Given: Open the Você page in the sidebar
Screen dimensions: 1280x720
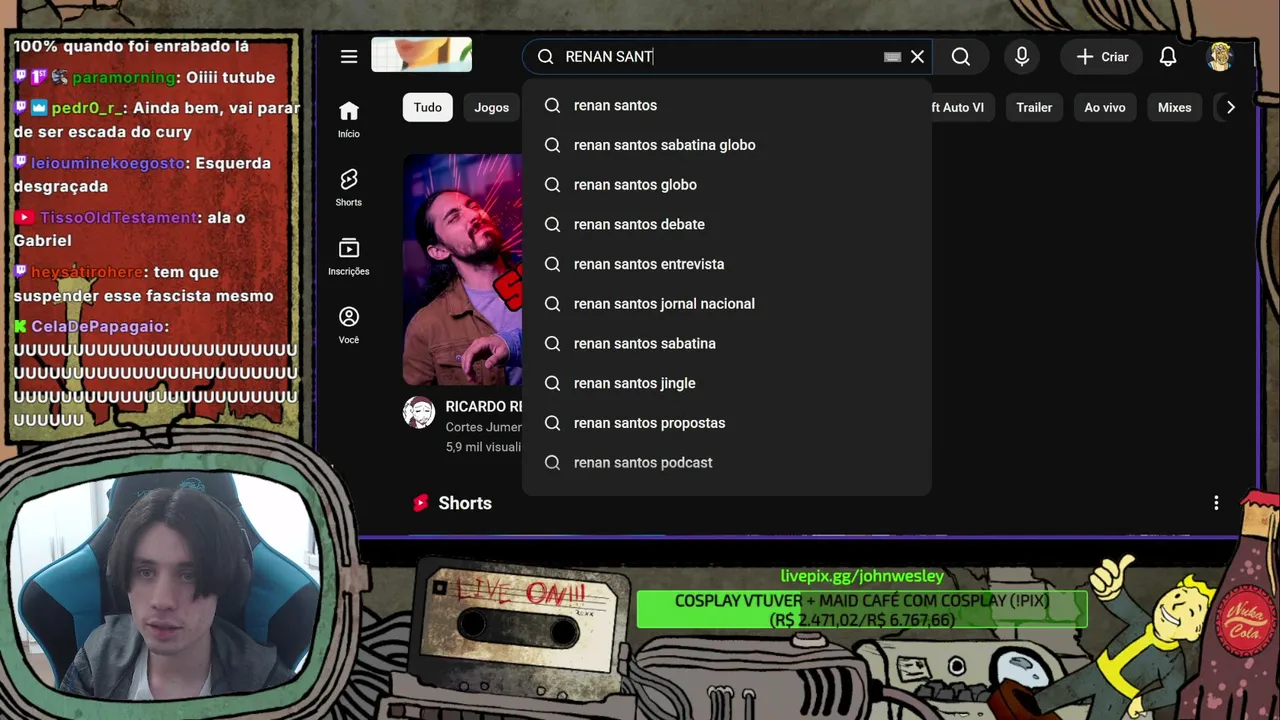Looking at the screenshot, I should [x=349, y=325].
